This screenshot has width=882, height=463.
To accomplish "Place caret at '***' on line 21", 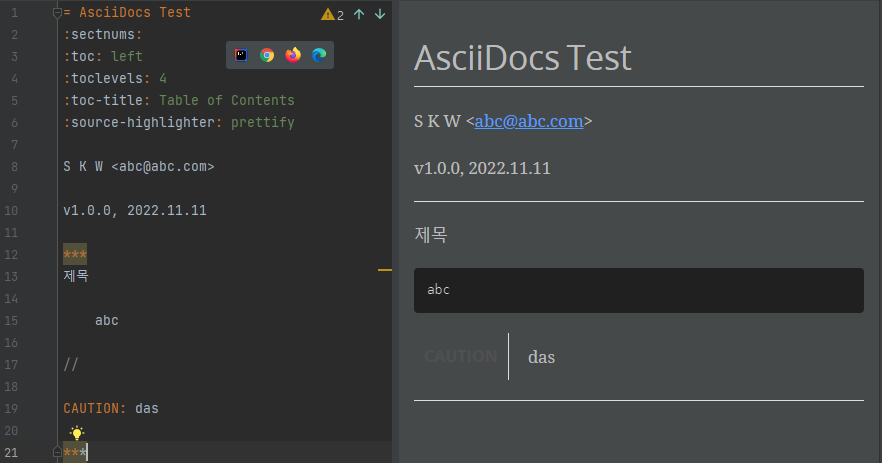I will pyautogui.click(x=75, y=452).
